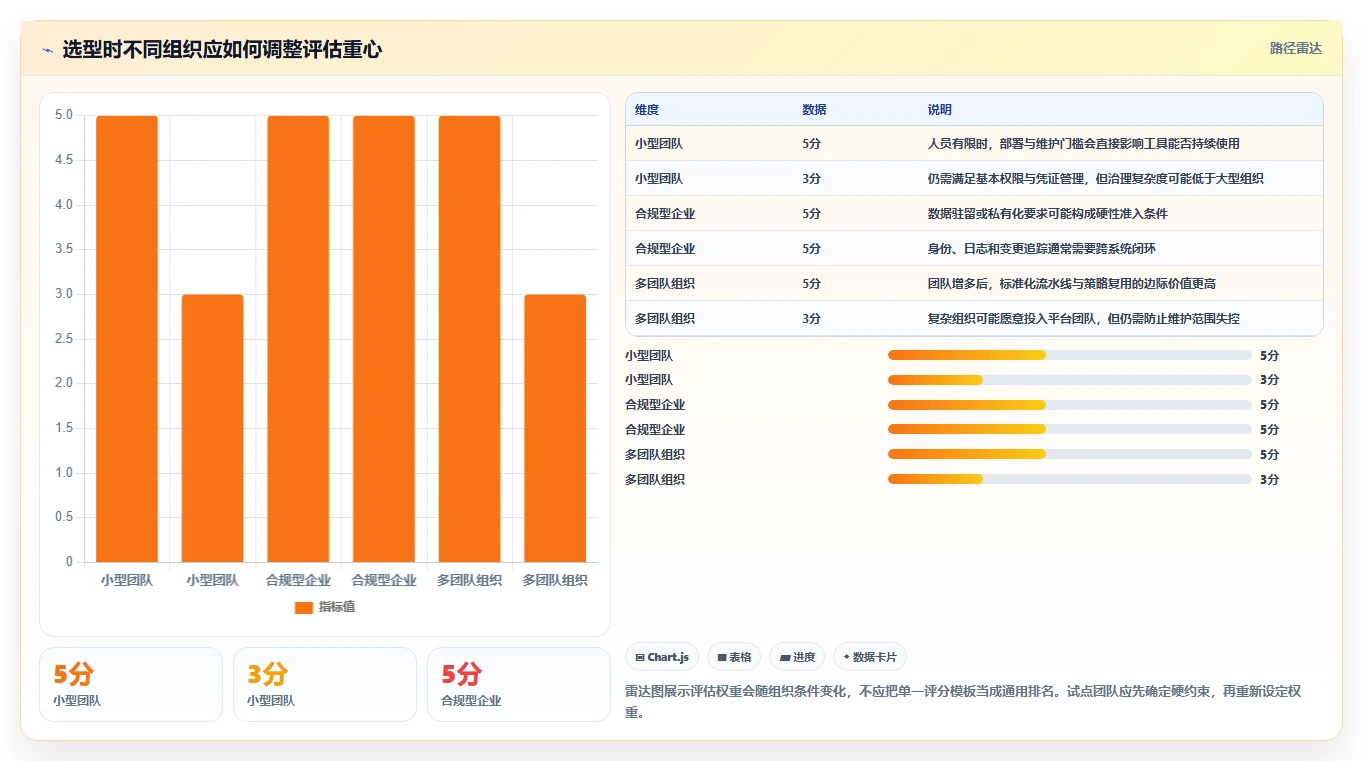
Task: Click the title 选型时不同组织应如何调整评估重心
Action: click(222, 50)
